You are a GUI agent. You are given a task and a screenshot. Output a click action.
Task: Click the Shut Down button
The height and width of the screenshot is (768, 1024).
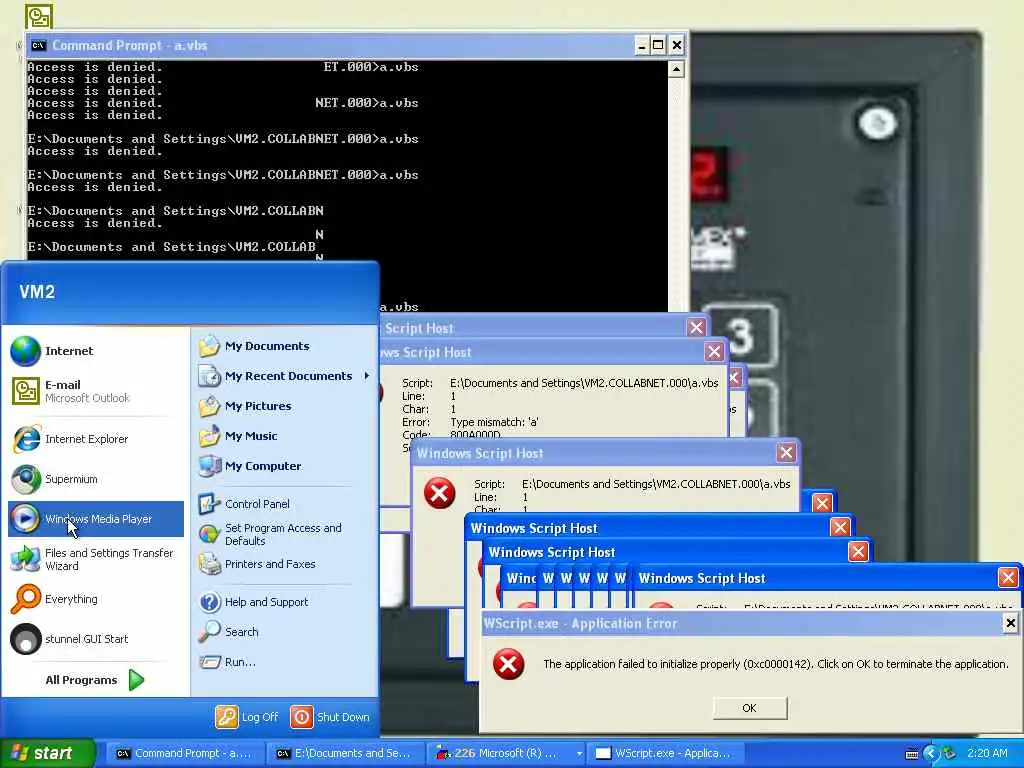point(330,717)
